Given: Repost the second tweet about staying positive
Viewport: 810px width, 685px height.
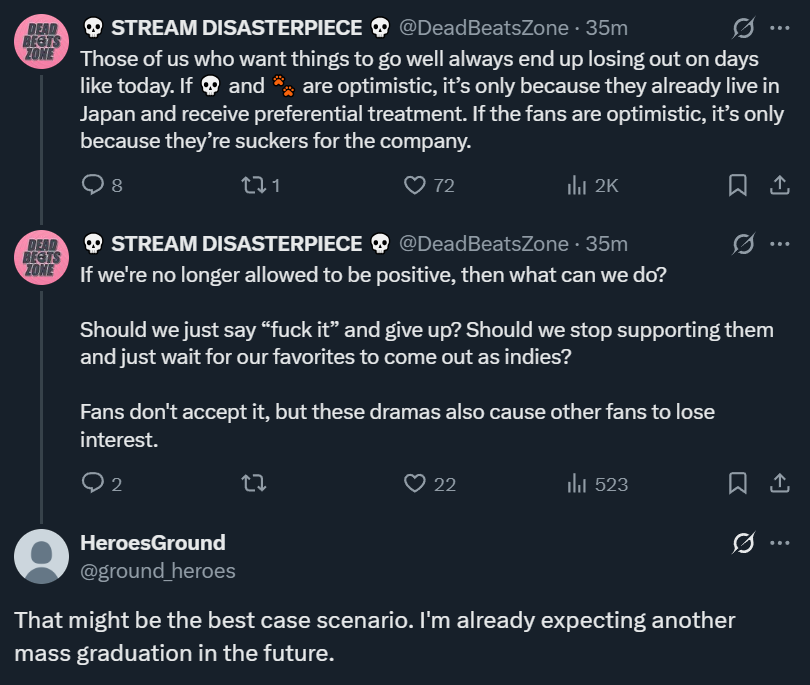Looking at the screenshot, I should tap(254, 484).
